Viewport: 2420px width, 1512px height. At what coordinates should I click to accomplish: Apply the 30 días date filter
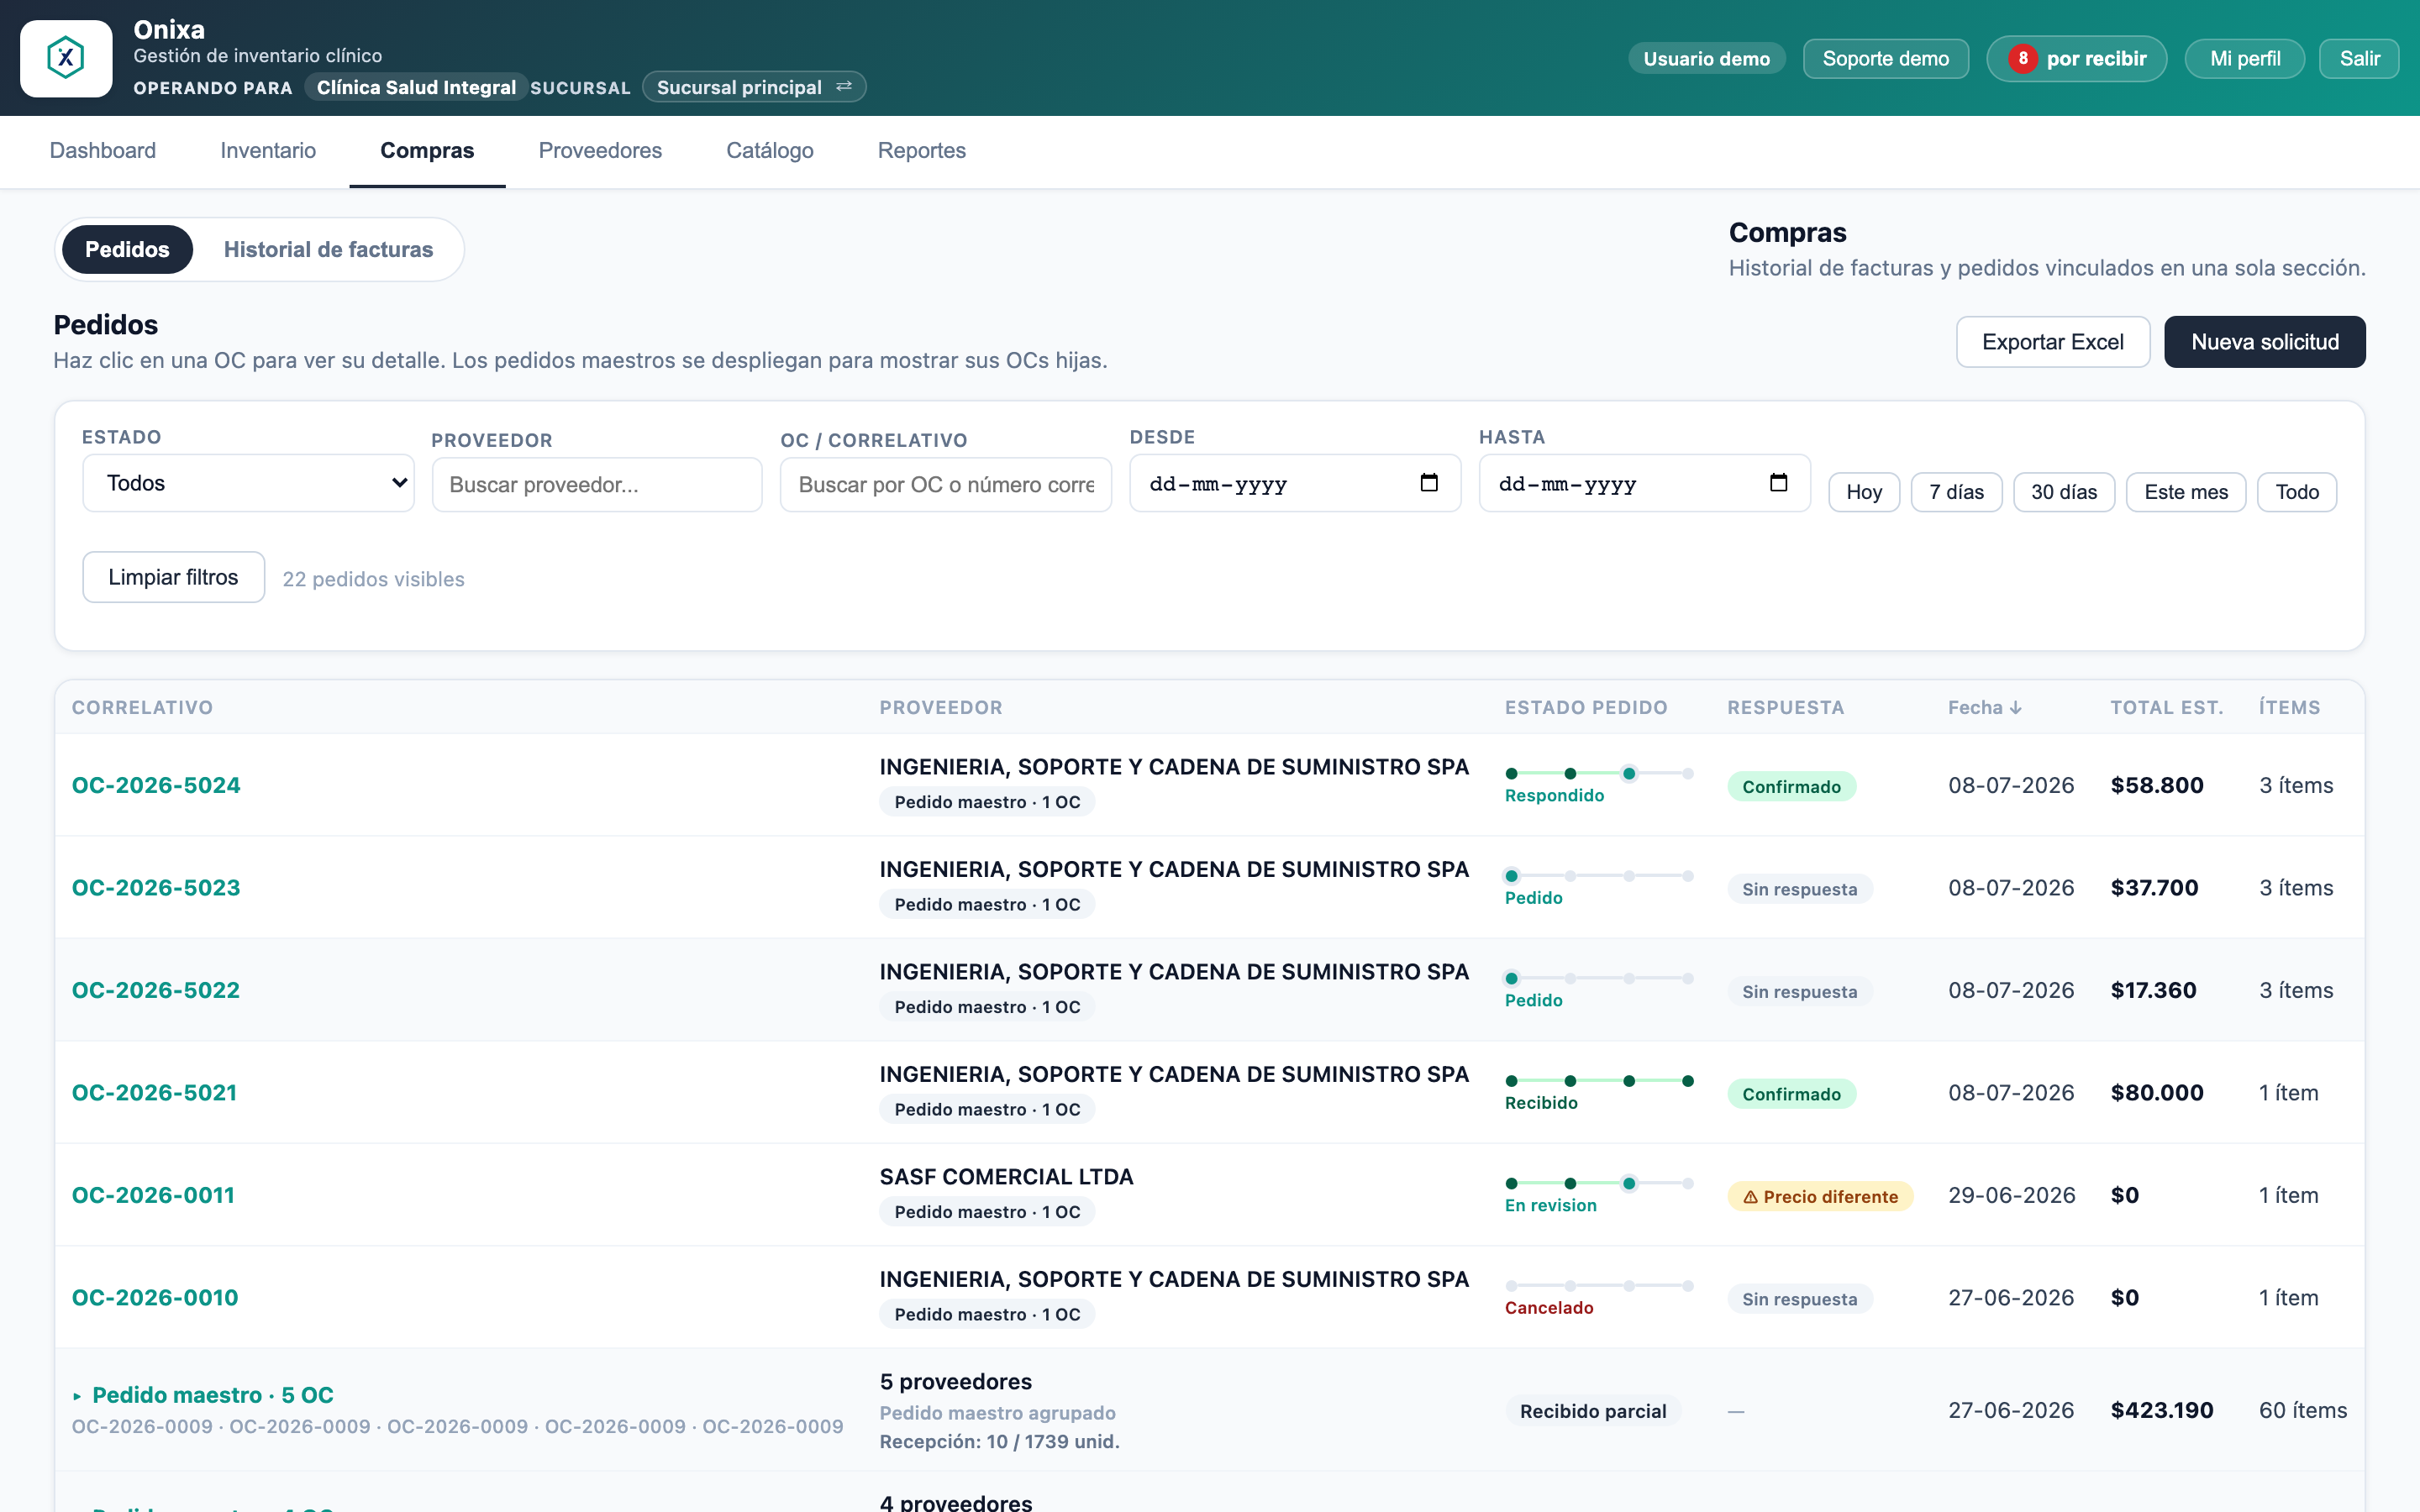click(x=2064, y=492)
